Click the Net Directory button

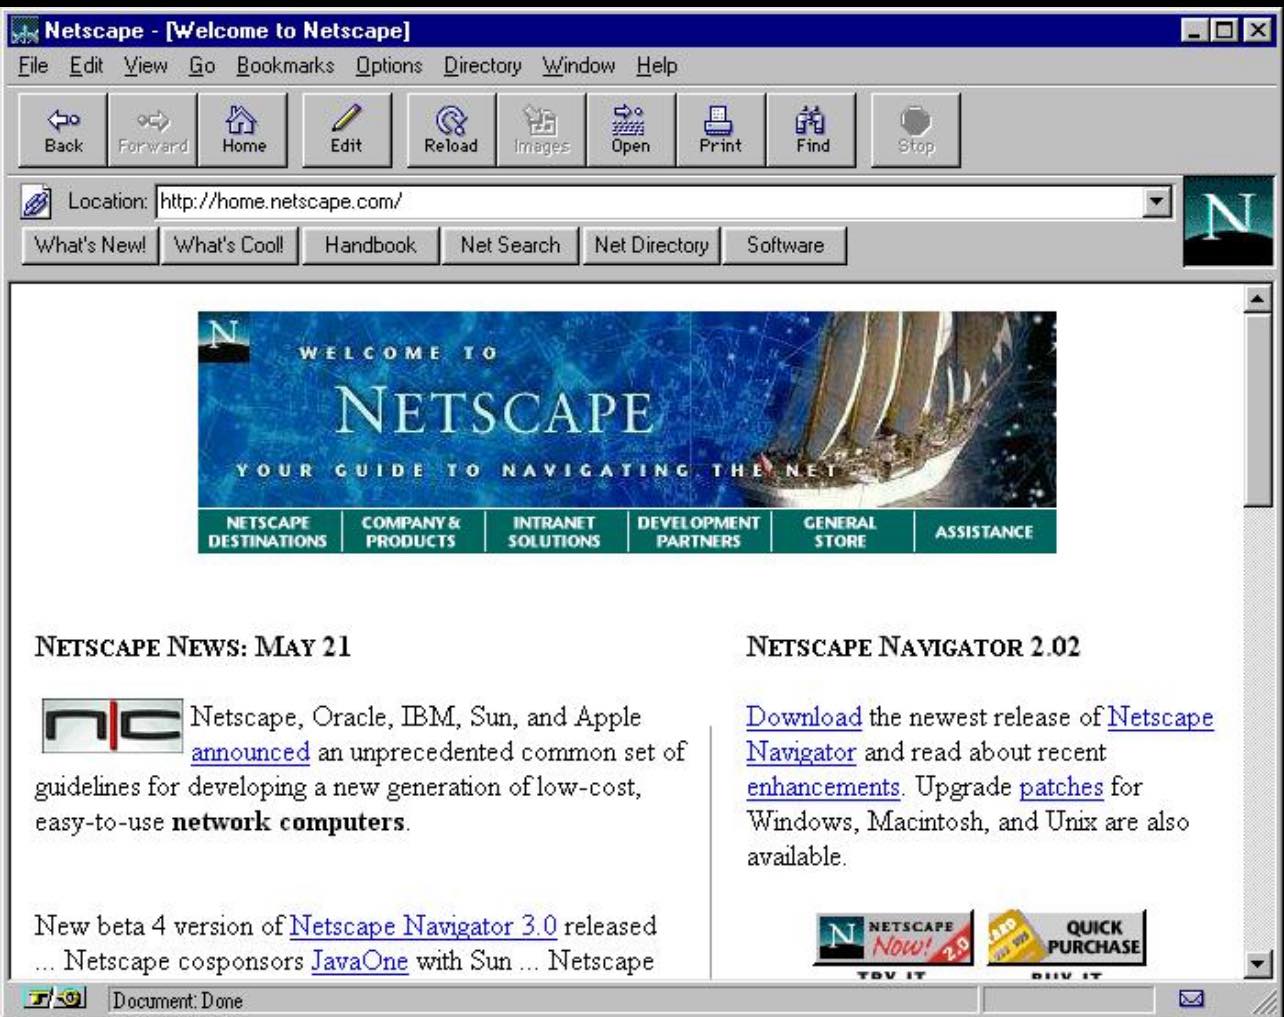(651, 245)
